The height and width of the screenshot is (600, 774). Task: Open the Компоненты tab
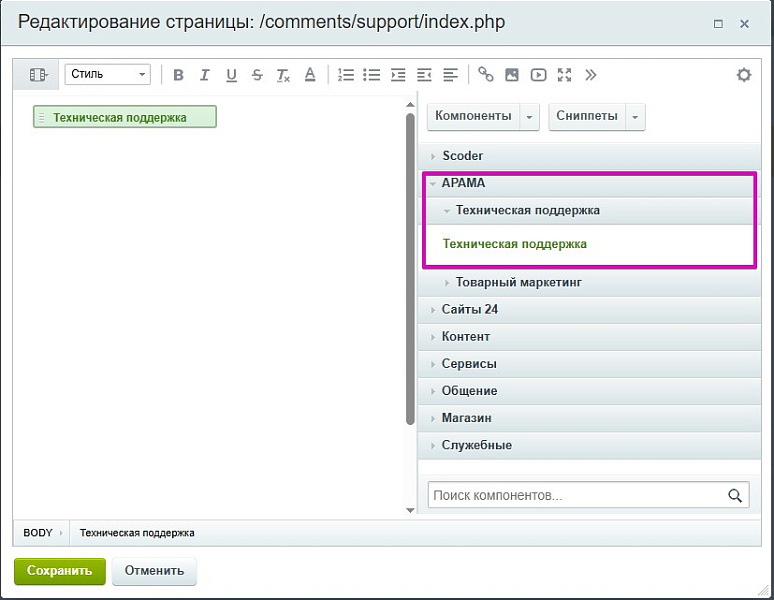click(473, 116)
